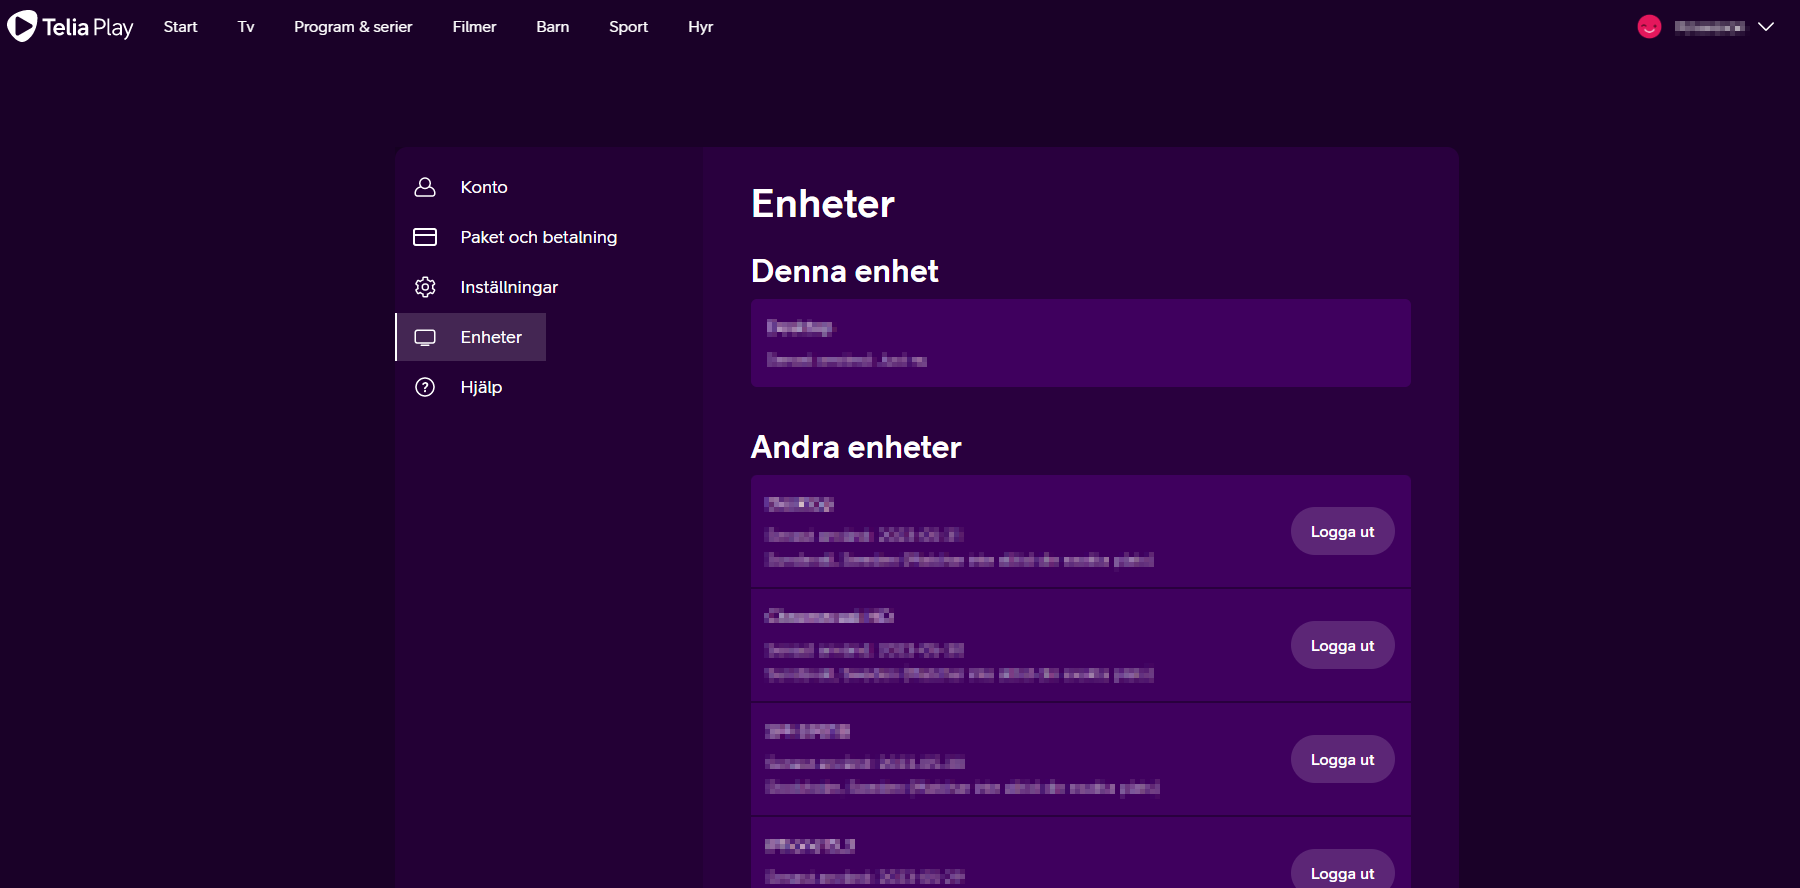
Task: Click the Telia Play logo
Action: click(x=70, y=27)
